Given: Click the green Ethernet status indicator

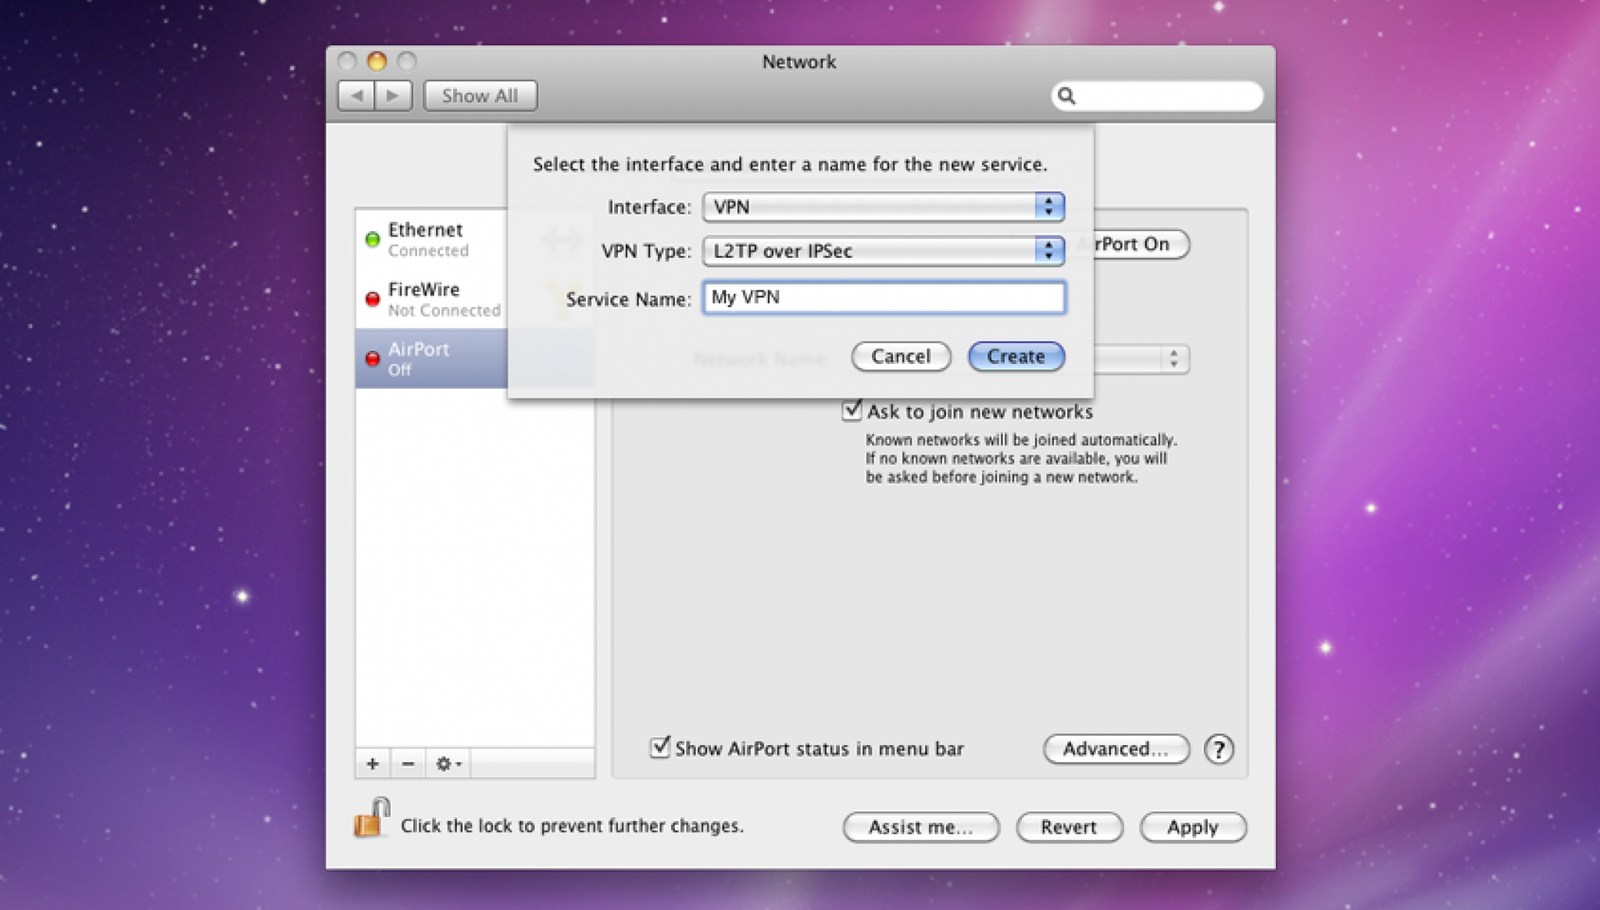Looking at the screenshot, I should pos(372,239).
